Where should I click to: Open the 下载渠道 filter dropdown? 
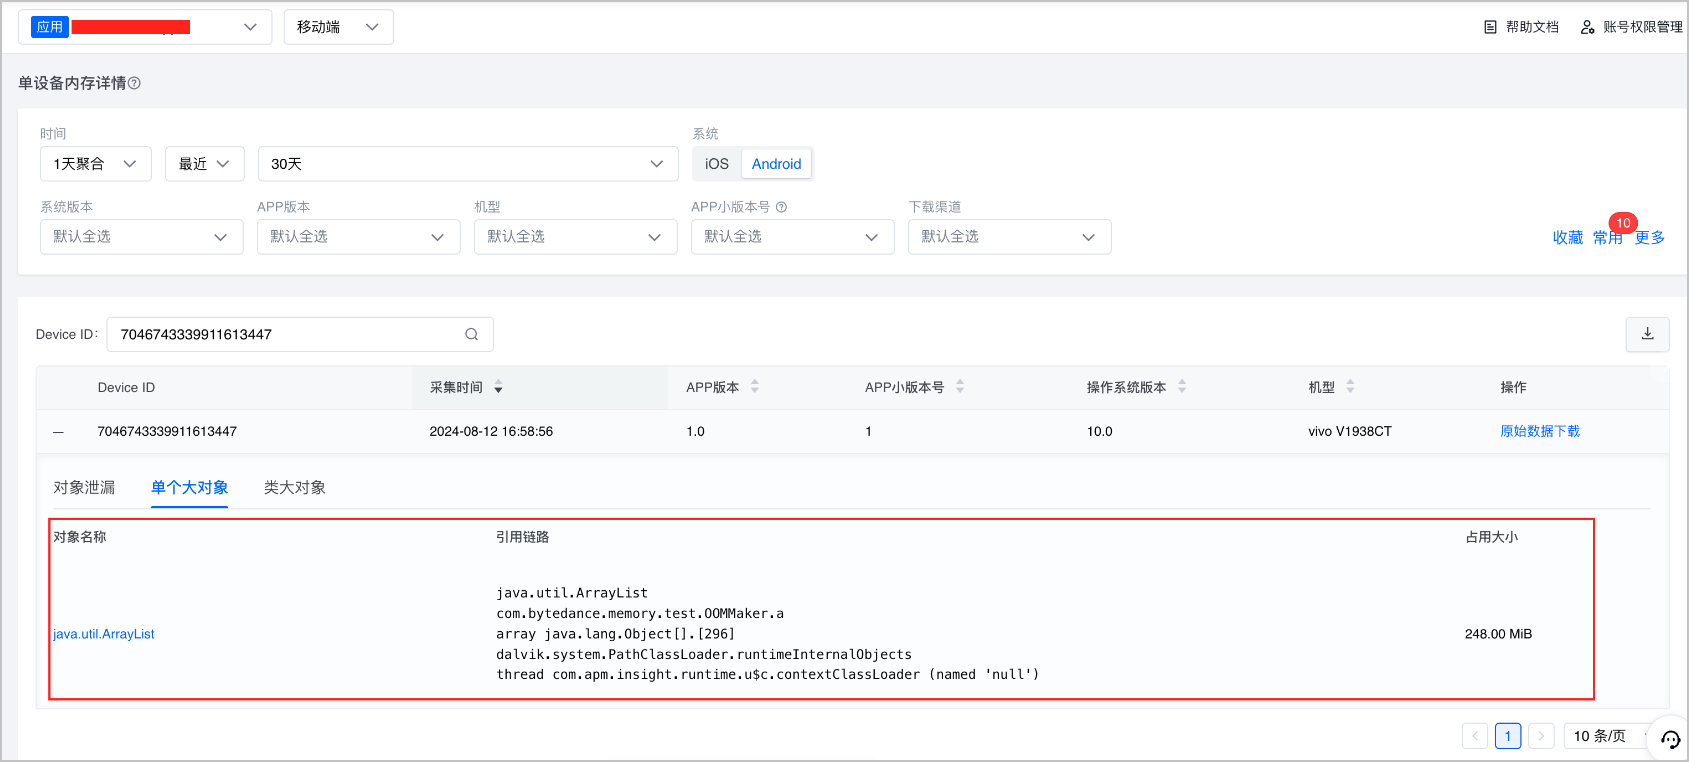[x=1010, y=237]
